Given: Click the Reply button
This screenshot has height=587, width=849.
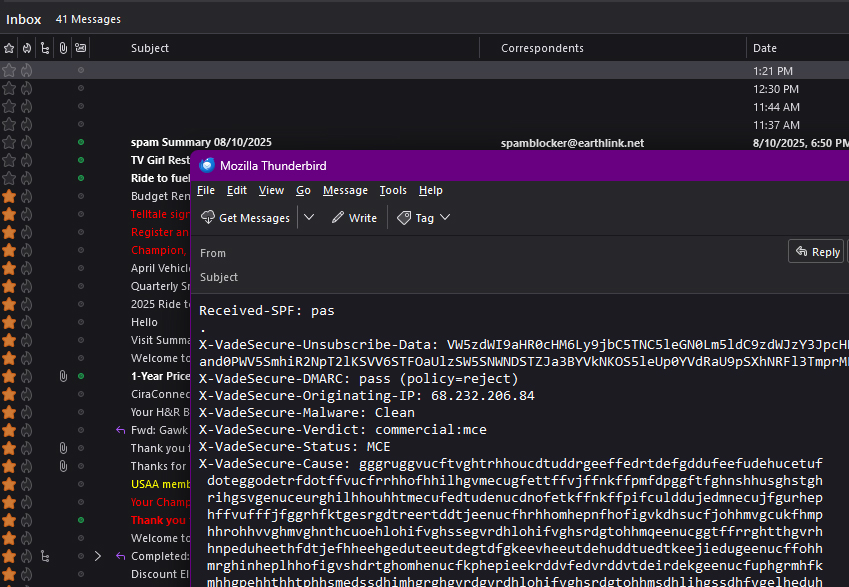Looking at the screenshot, I should [x=815, y=252].
